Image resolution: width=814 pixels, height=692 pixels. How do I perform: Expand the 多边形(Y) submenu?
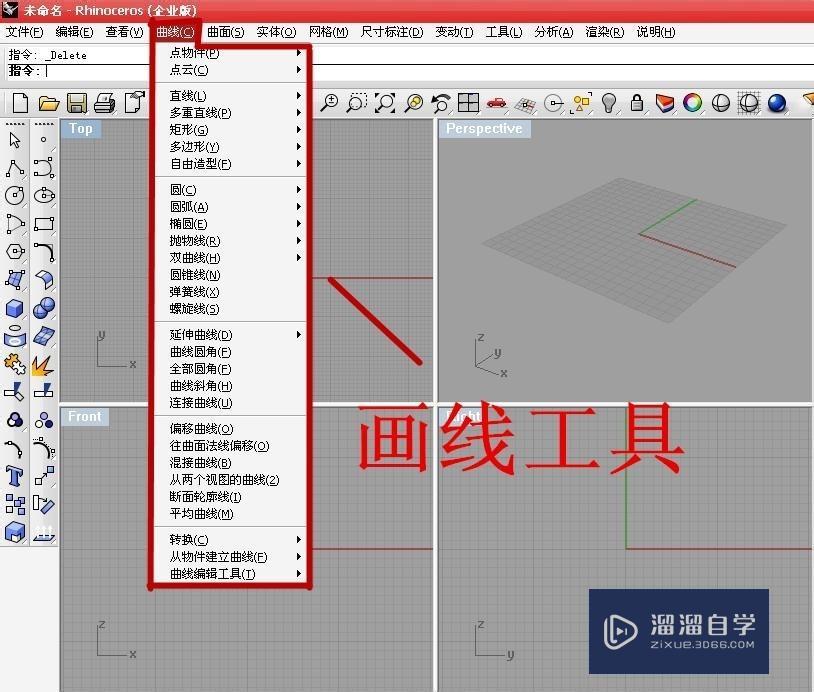tap(230, 147)
